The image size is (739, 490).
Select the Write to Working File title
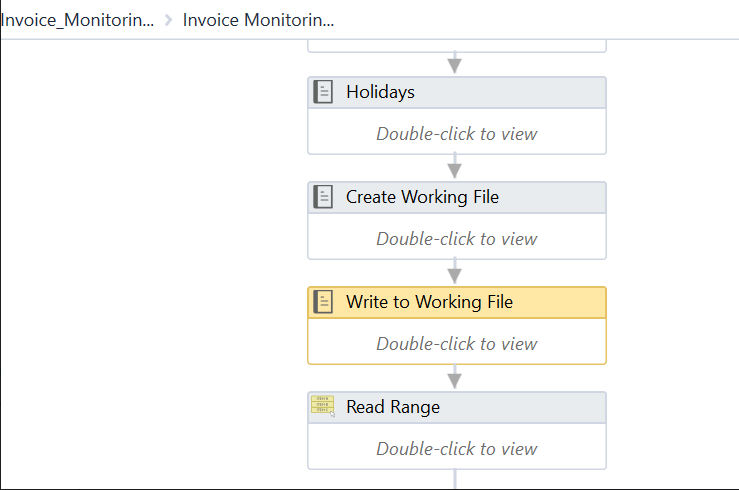click(x=429, y=302)
